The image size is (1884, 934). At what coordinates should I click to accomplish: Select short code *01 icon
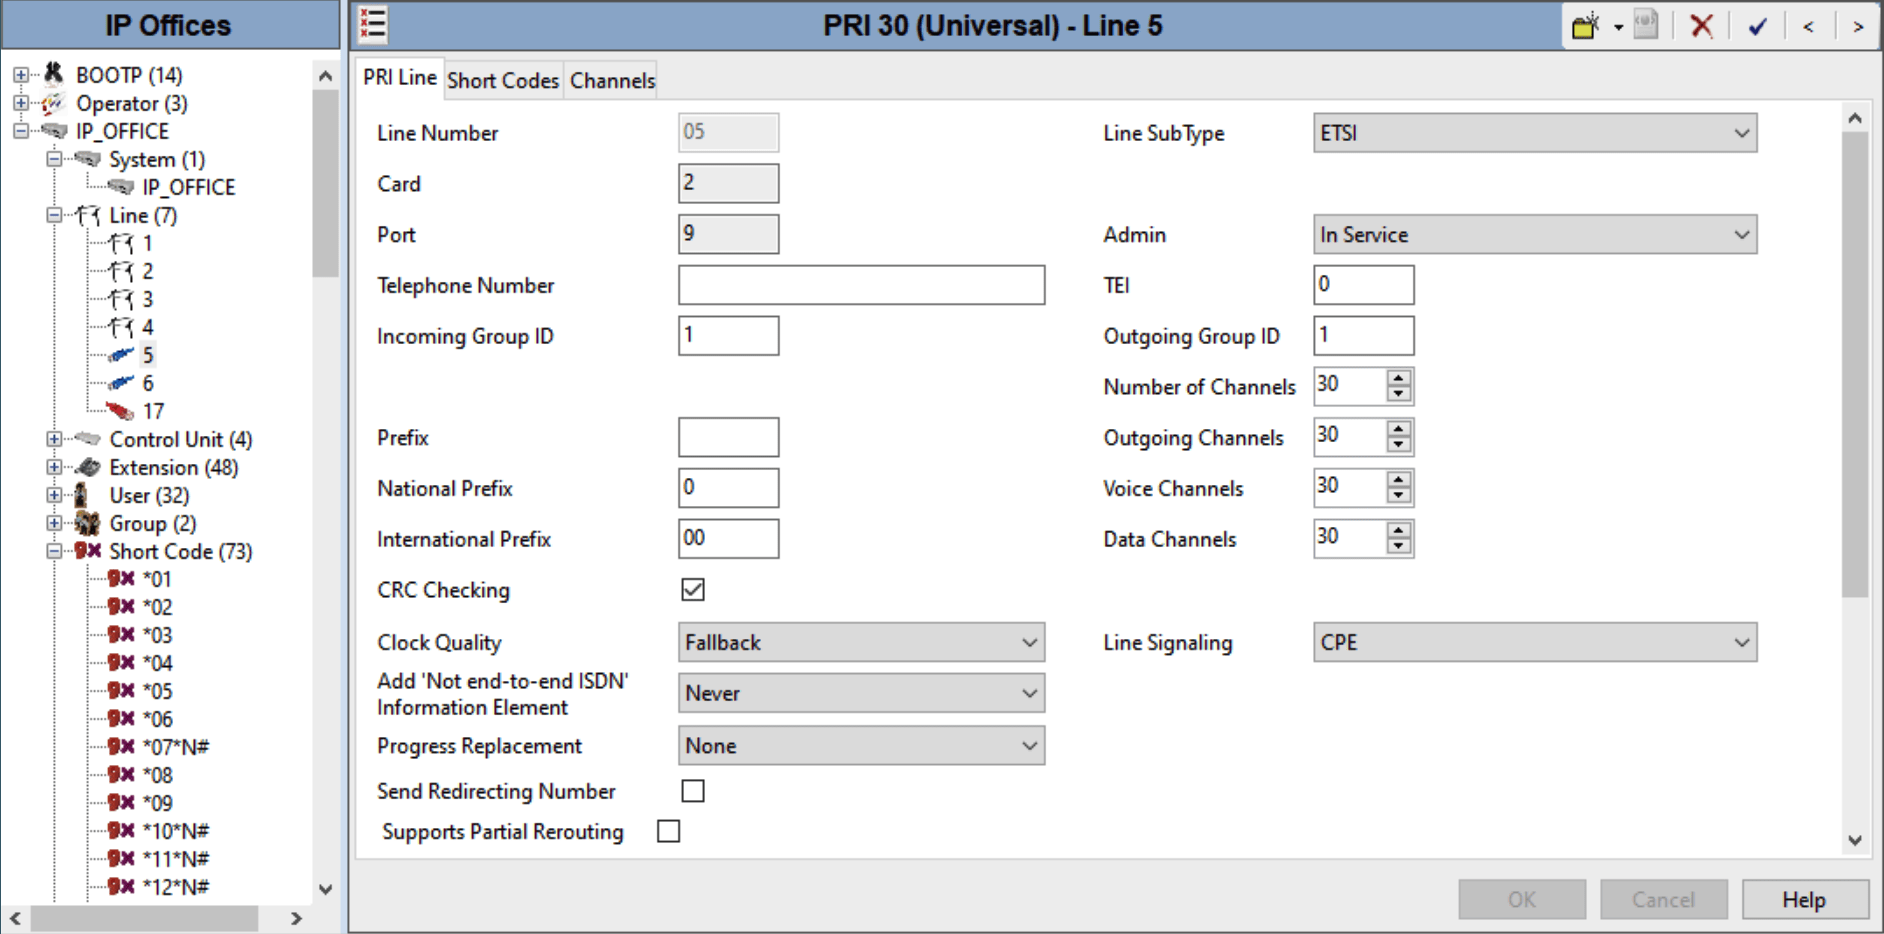121,579
